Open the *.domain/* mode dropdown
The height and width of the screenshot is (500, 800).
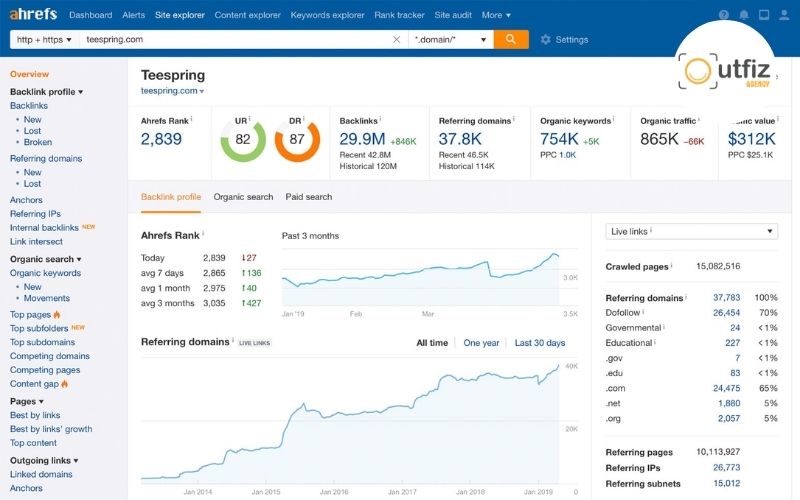[x=451, y=39]
